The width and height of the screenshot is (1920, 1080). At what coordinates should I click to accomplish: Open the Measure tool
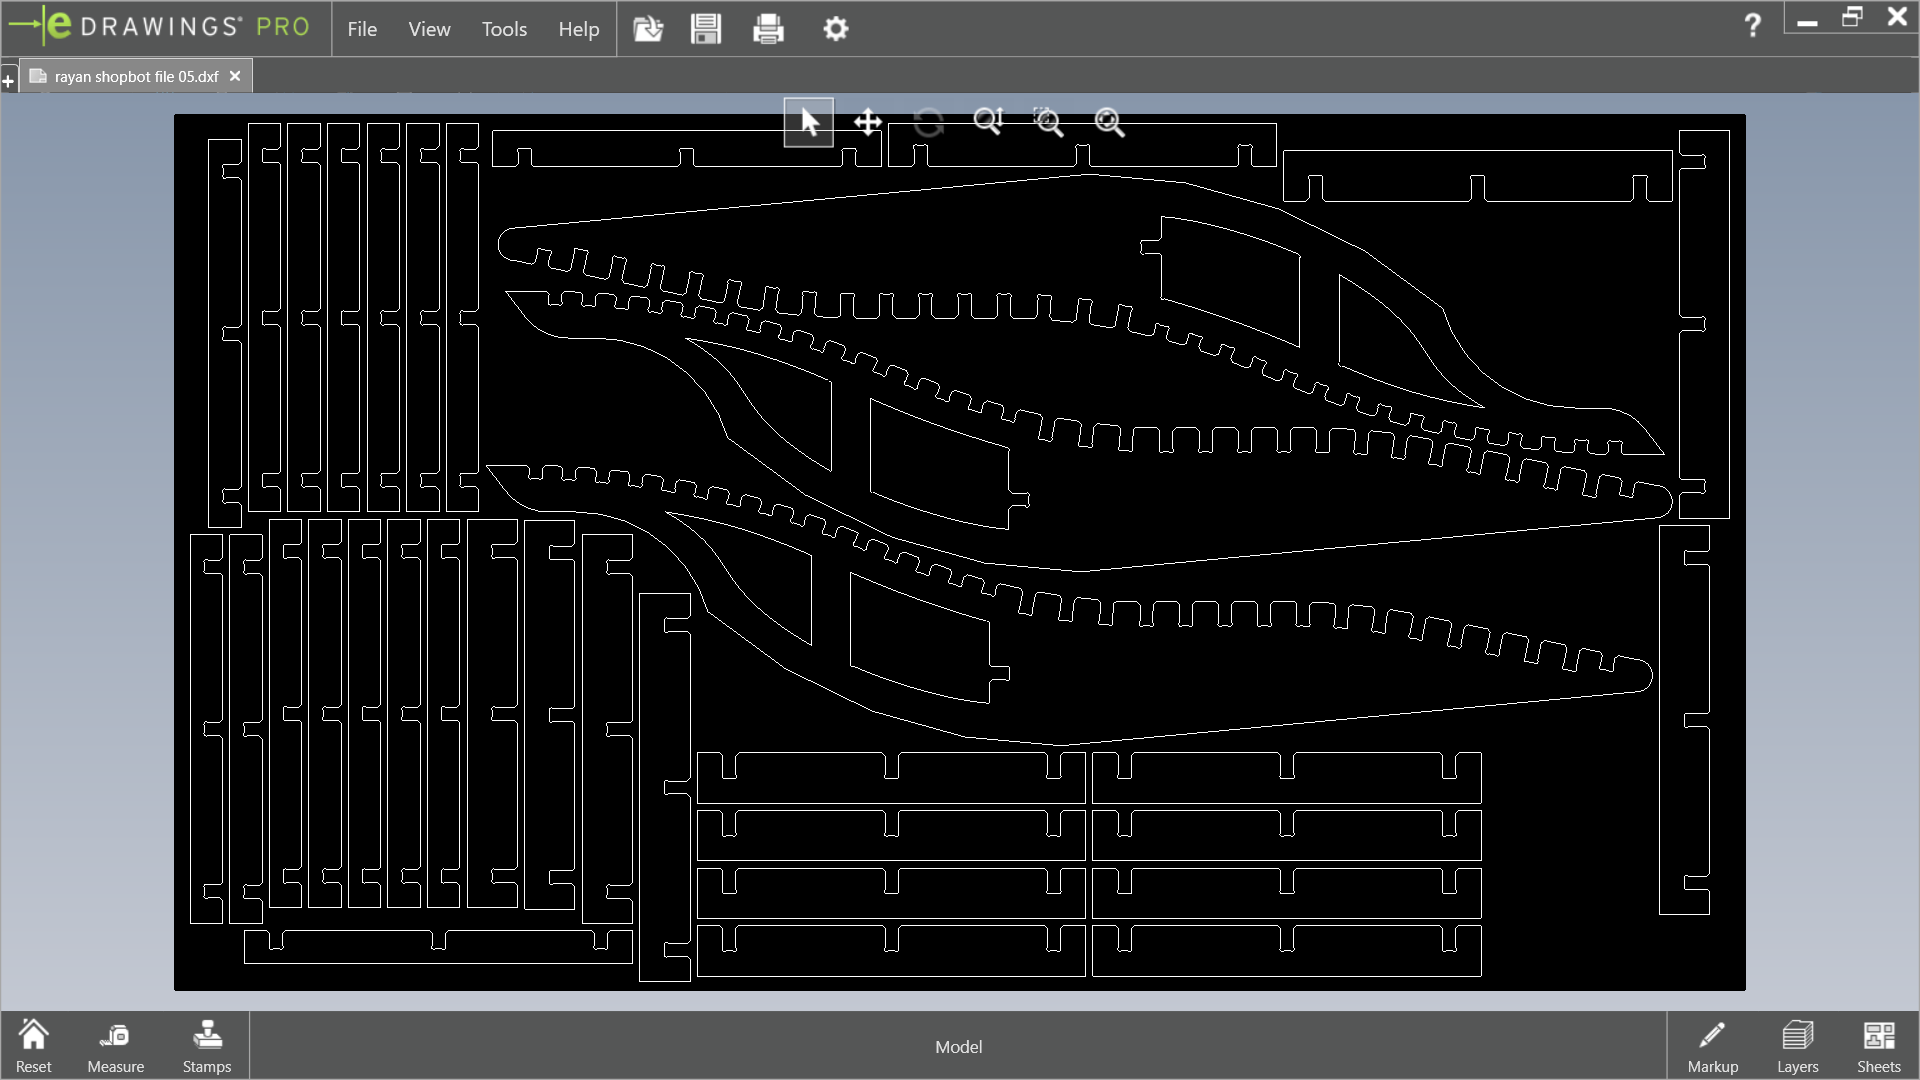[x=115, y=1045]
